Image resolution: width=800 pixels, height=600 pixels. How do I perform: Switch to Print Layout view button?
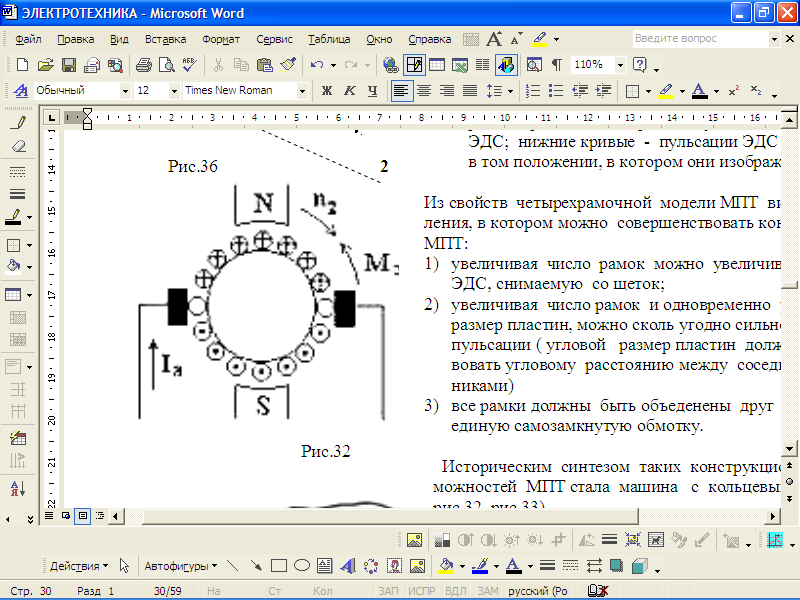click(83, 516)
